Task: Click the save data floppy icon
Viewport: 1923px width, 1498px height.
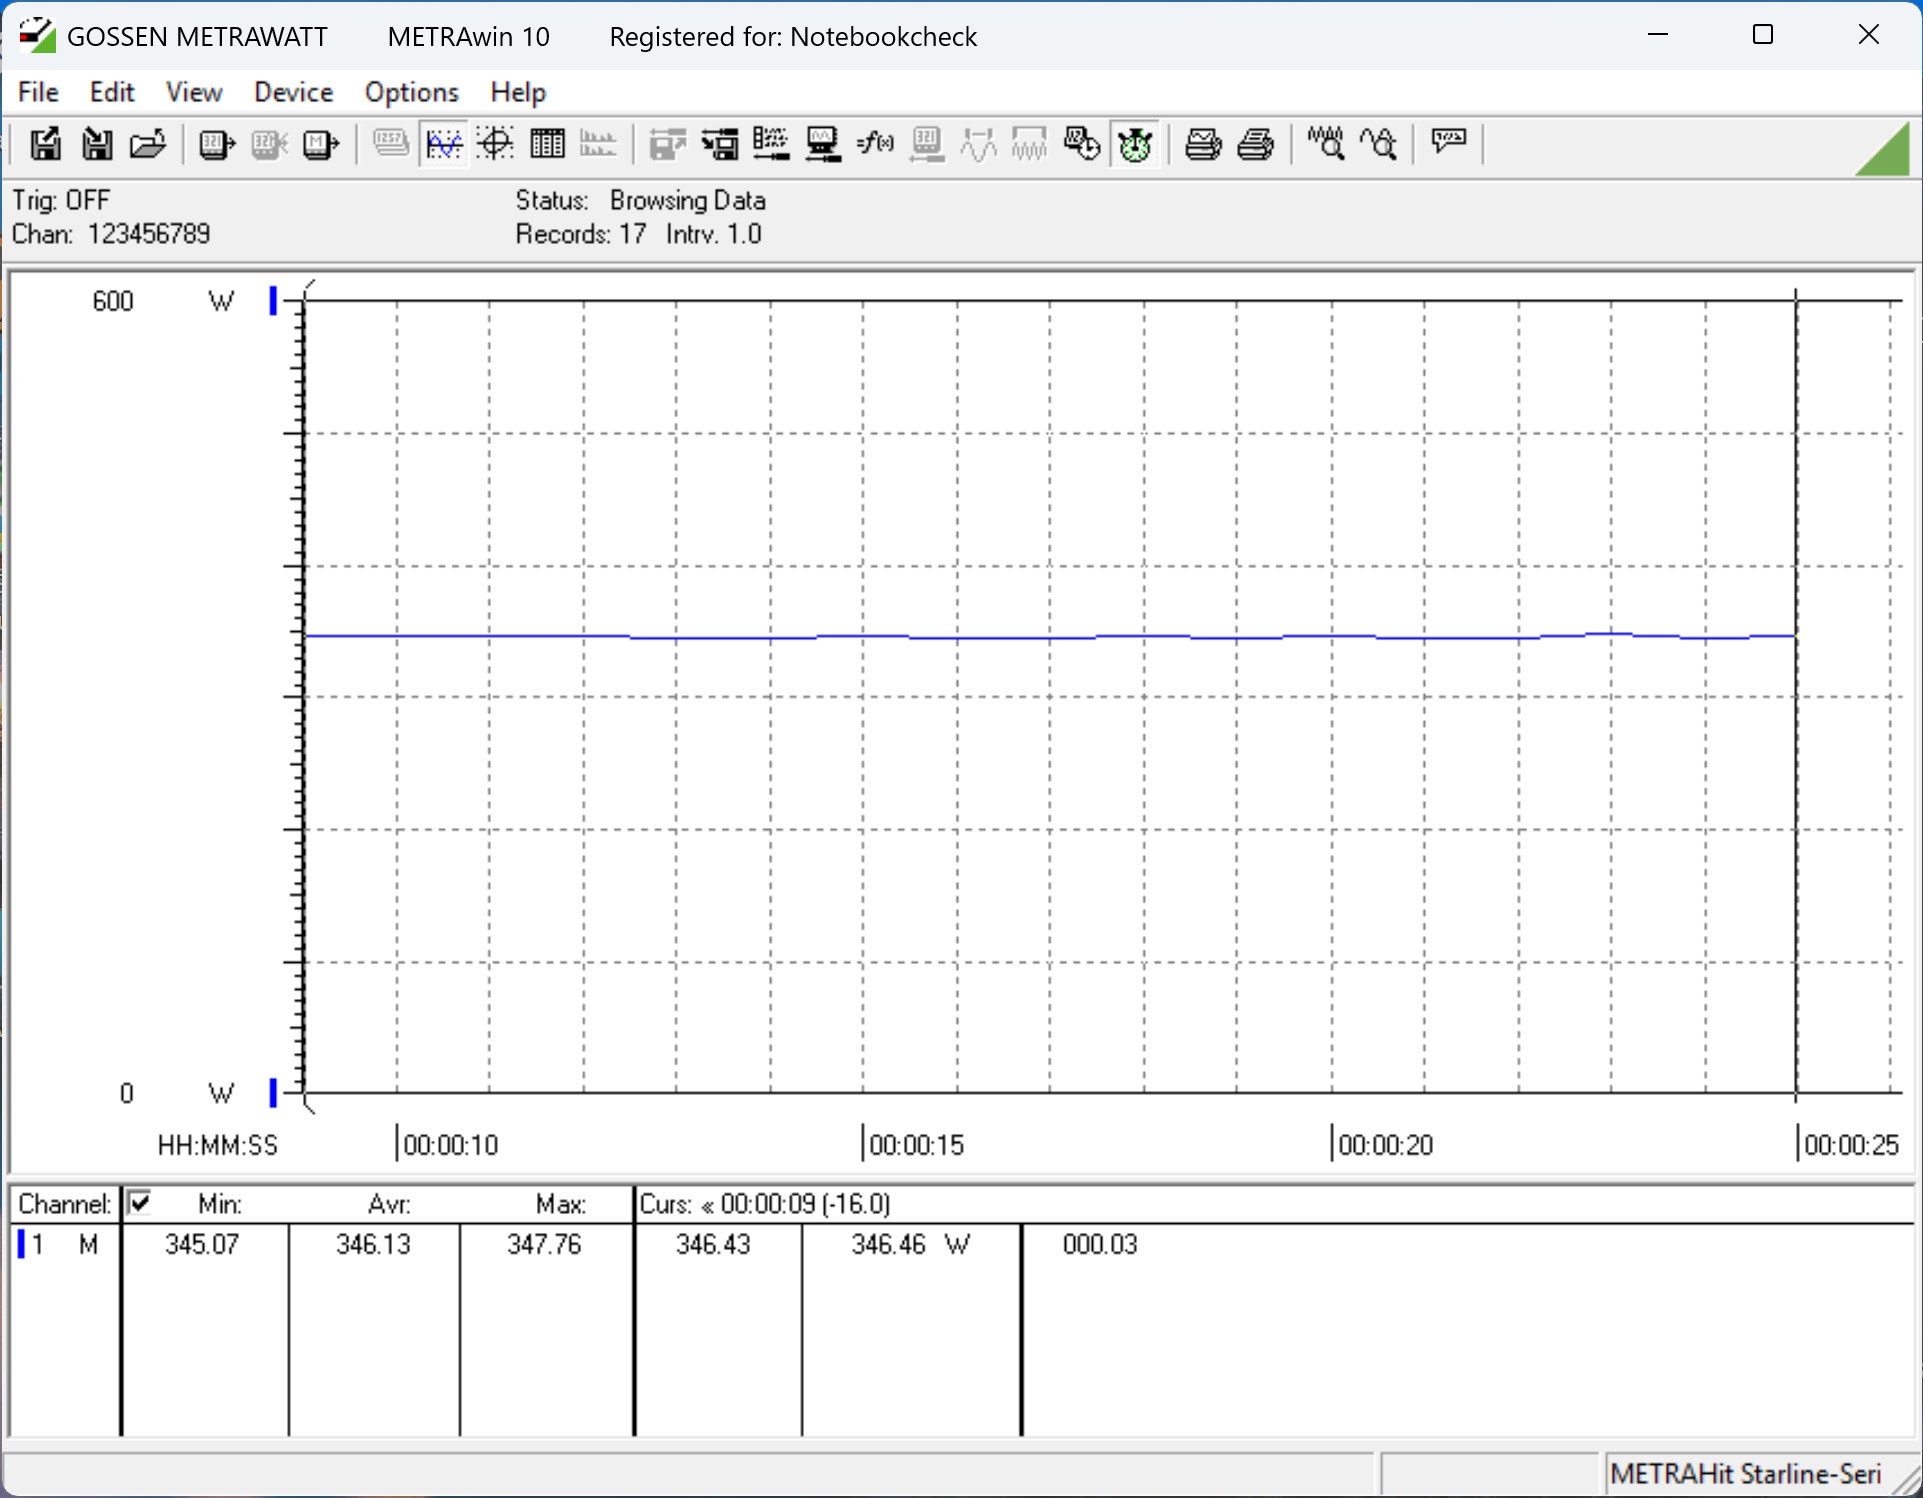Action: point(45,145)
